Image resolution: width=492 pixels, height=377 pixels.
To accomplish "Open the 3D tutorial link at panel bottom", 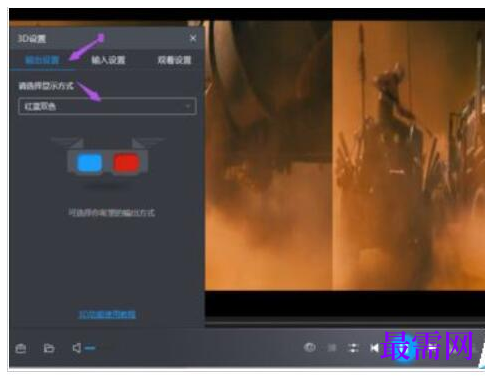I will click(107, 315).
